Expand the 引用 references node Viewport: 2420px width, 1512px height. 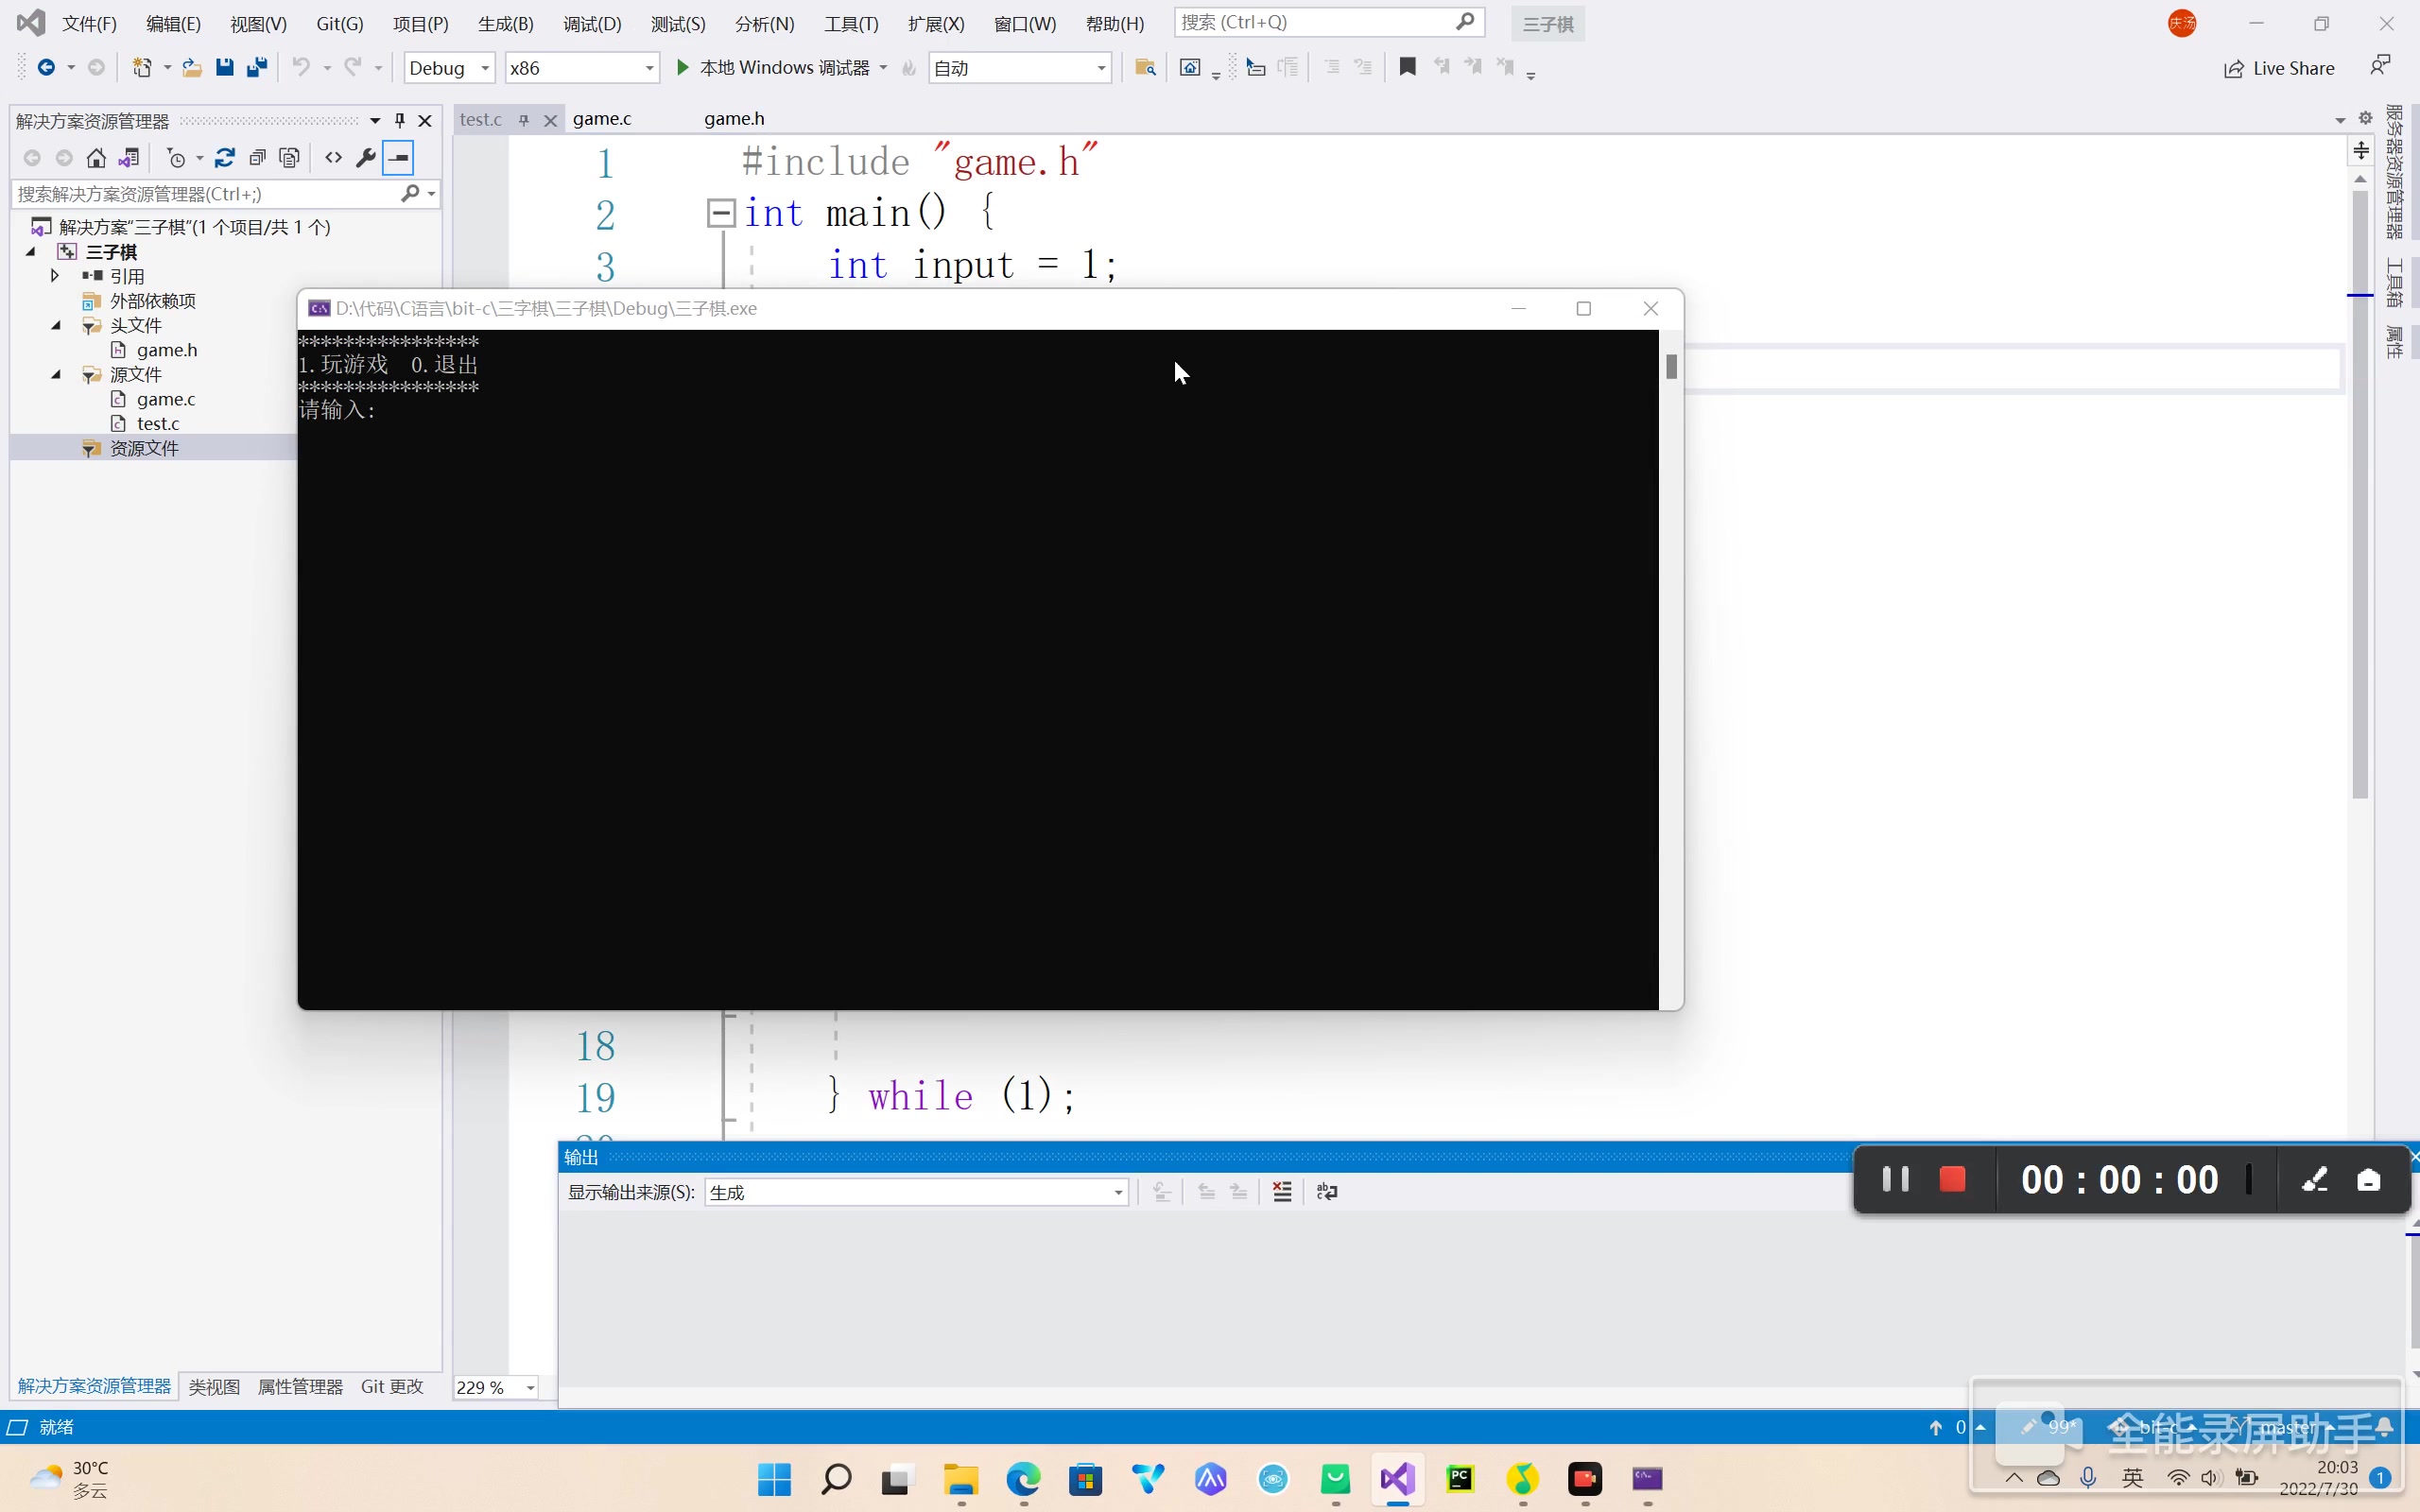tap(55, 276)
